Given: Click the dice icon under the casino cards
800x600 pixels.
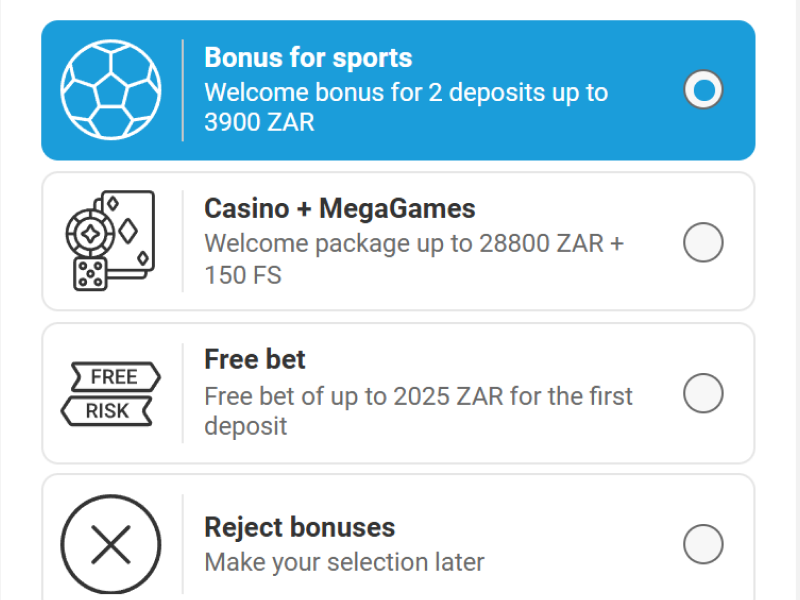Looking at the screenshot, I should [x=88, y=272].
